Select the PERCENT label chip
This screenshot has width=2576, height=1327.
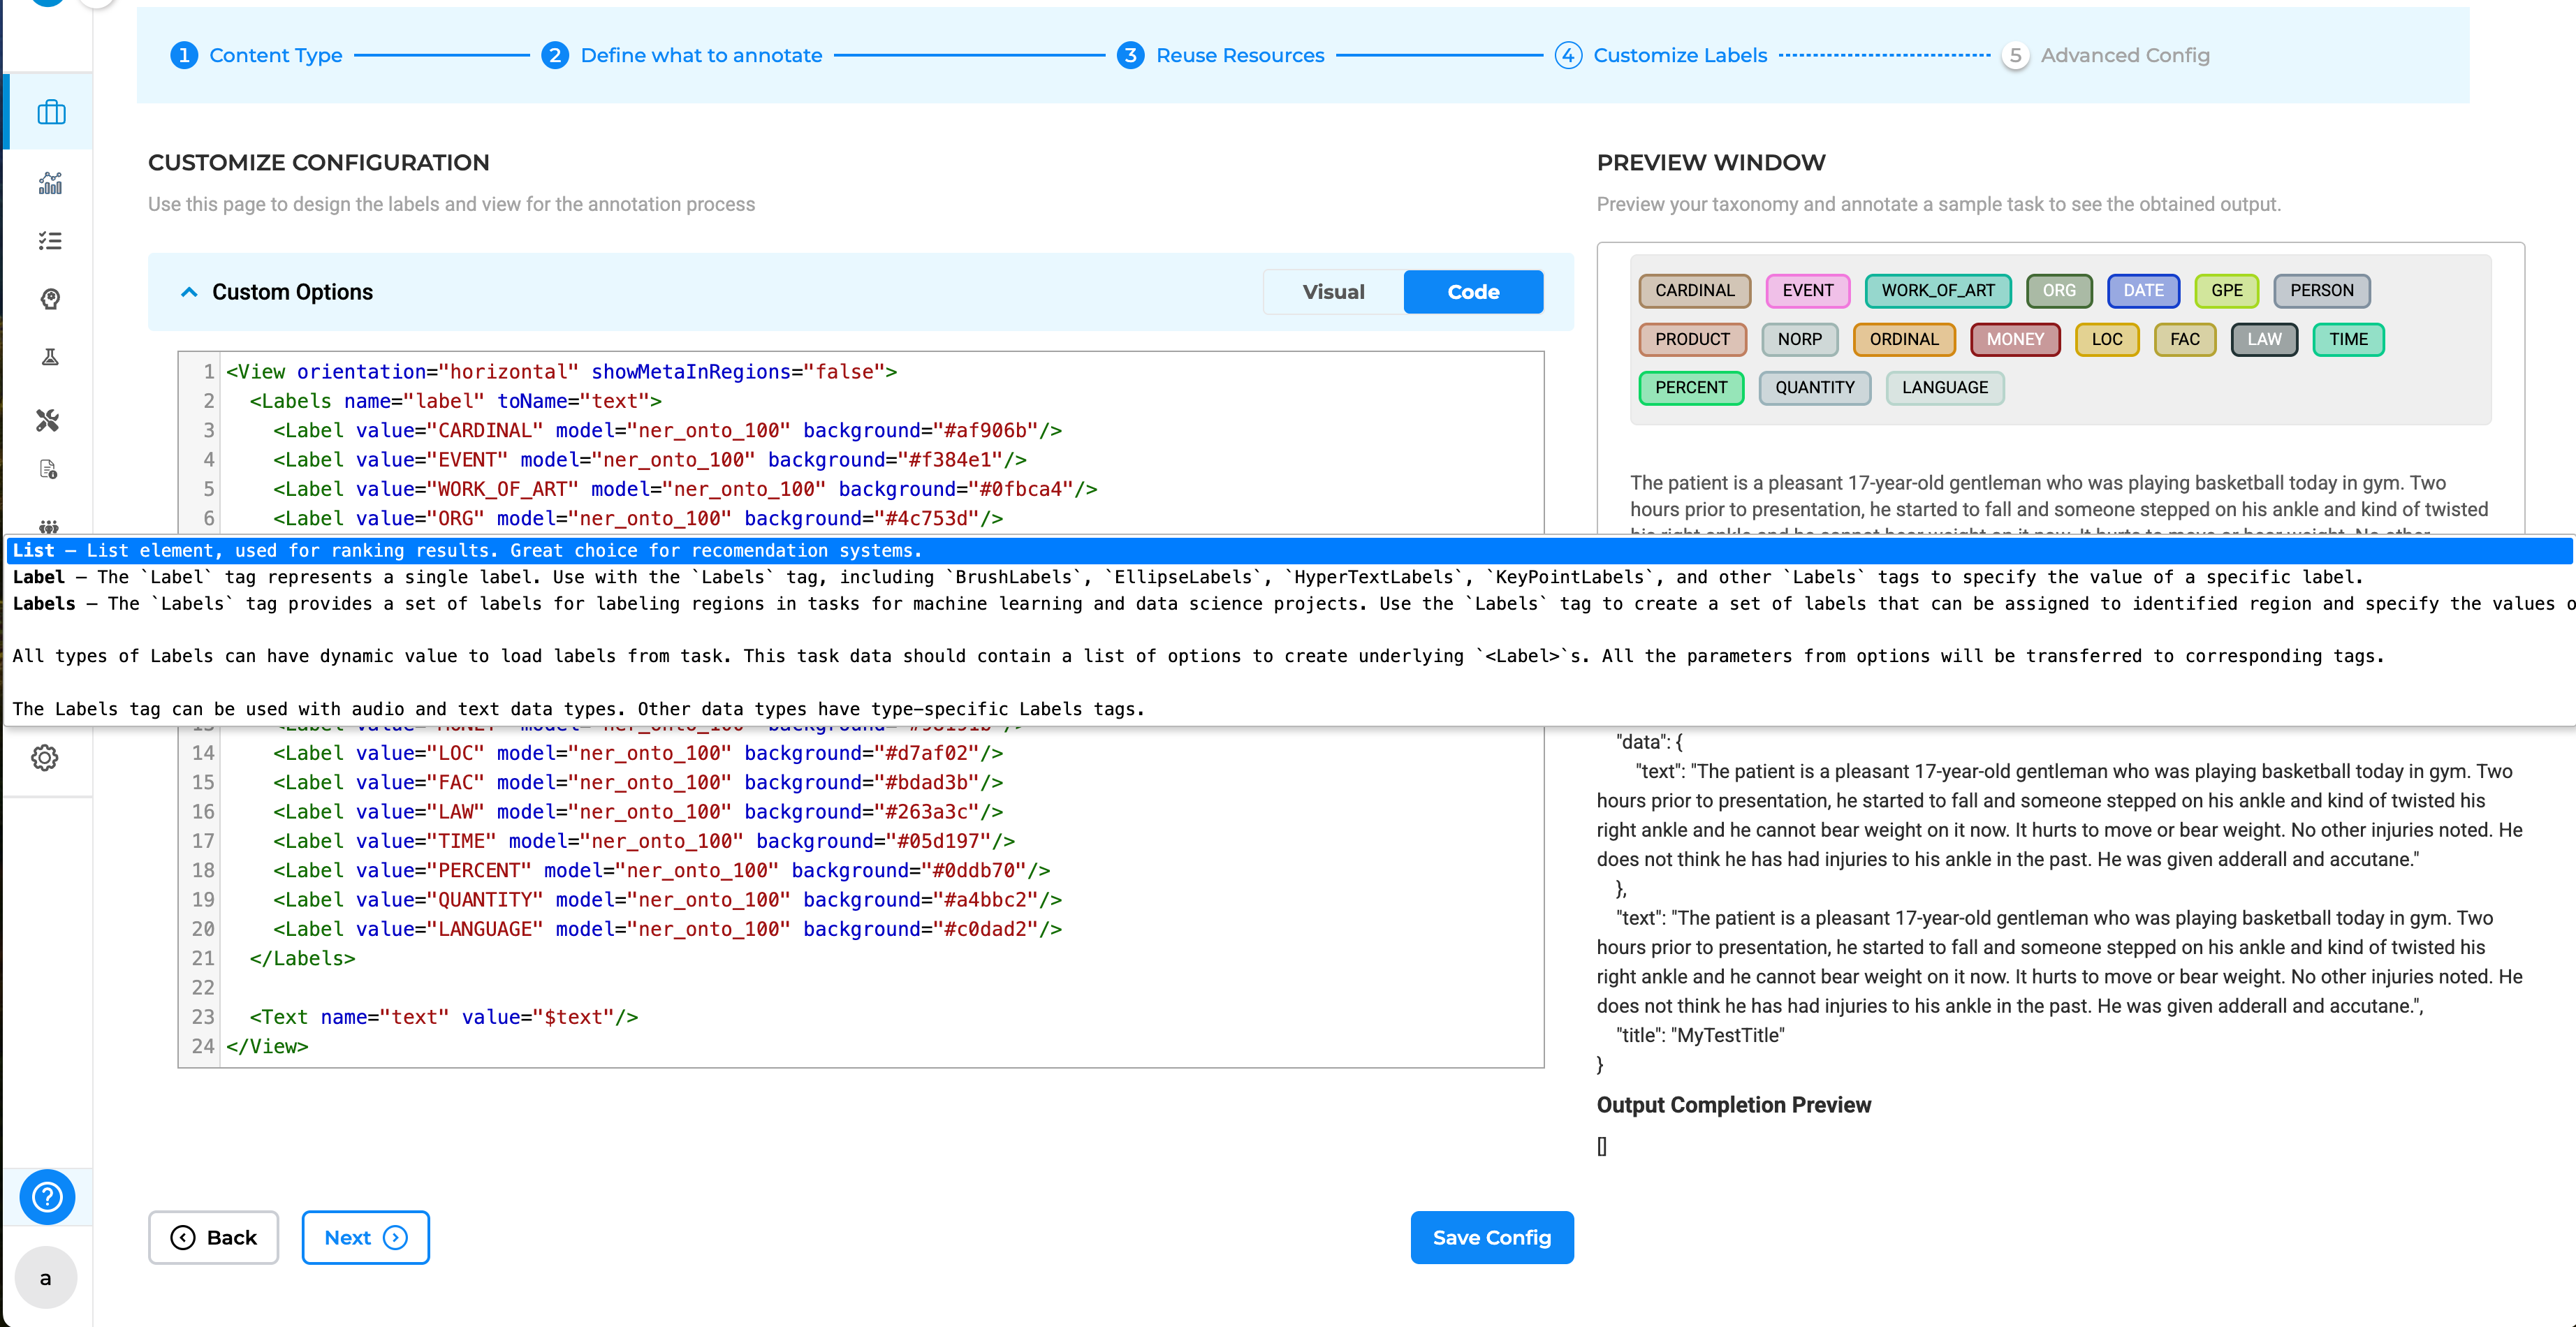point(1690,388)
